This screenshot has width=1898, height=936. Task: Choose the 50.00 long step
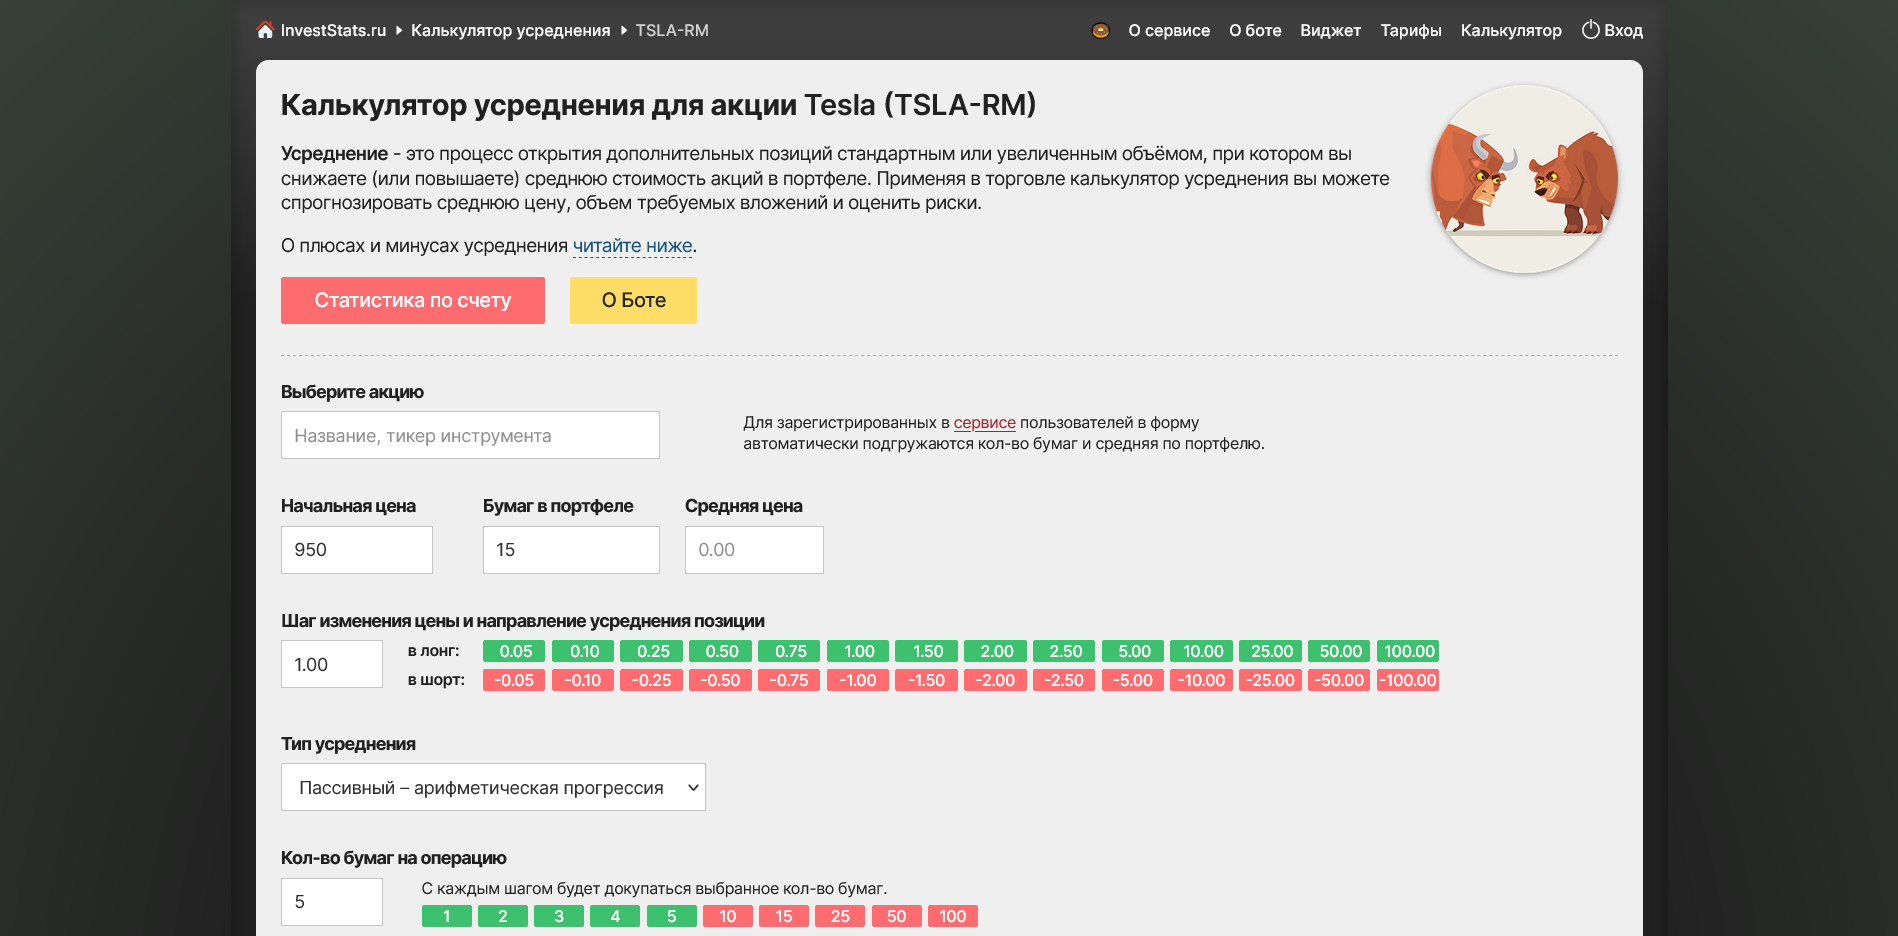1339,651
